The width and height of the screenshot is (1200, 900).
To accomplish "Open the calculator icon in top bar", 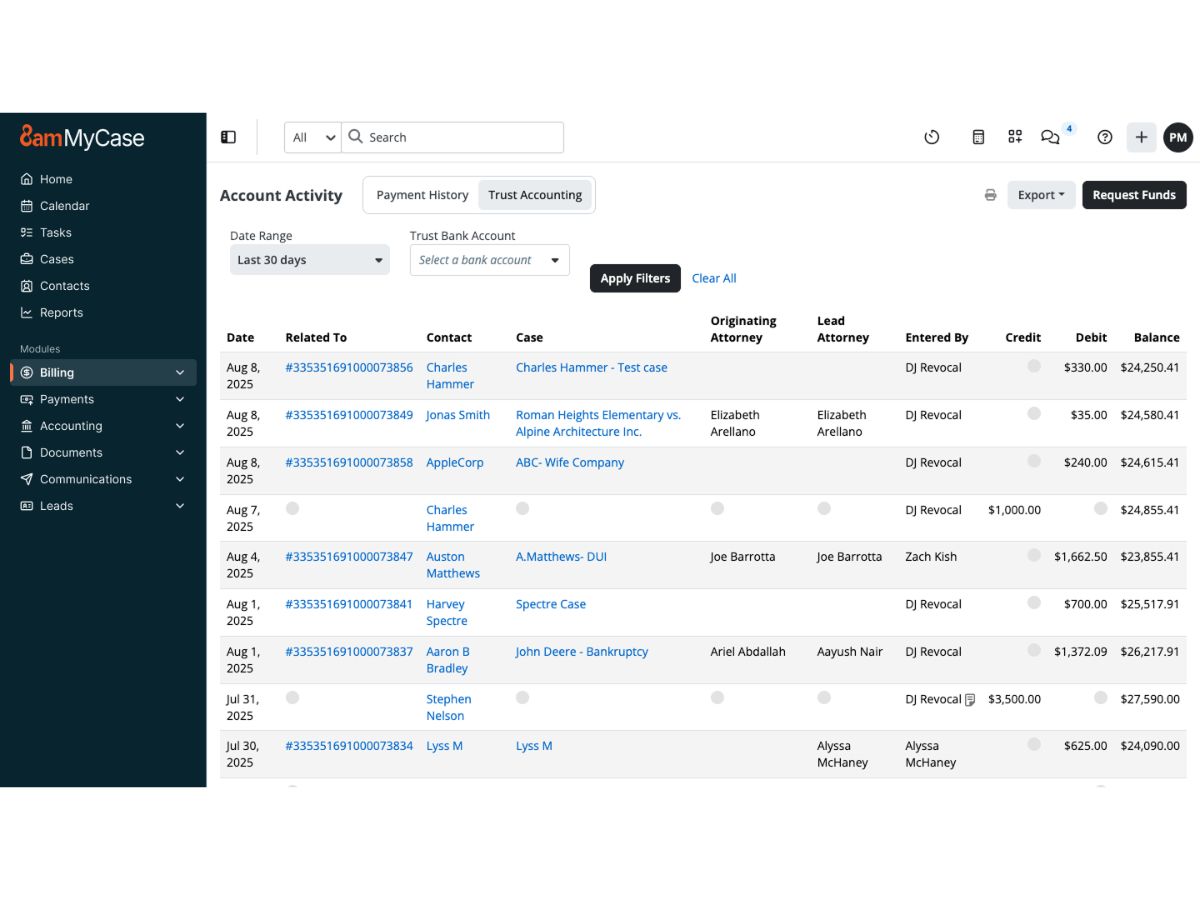I will 978,137.
